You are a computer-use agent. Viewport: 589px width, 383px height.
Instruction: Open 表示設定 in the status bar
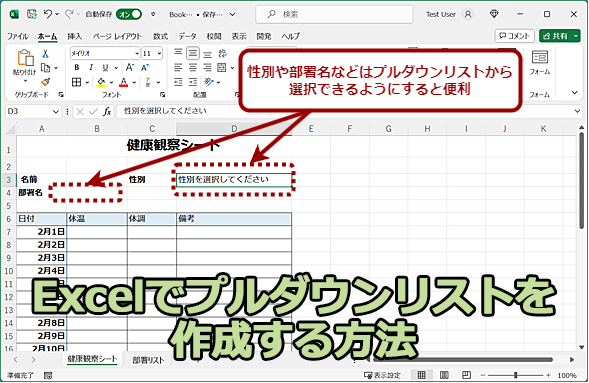point(382,375)
